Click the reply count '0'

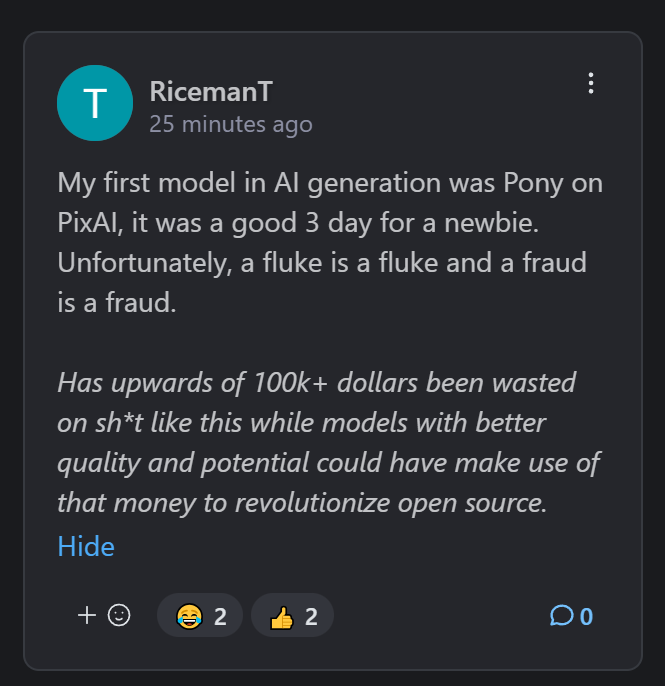point(587,616)
